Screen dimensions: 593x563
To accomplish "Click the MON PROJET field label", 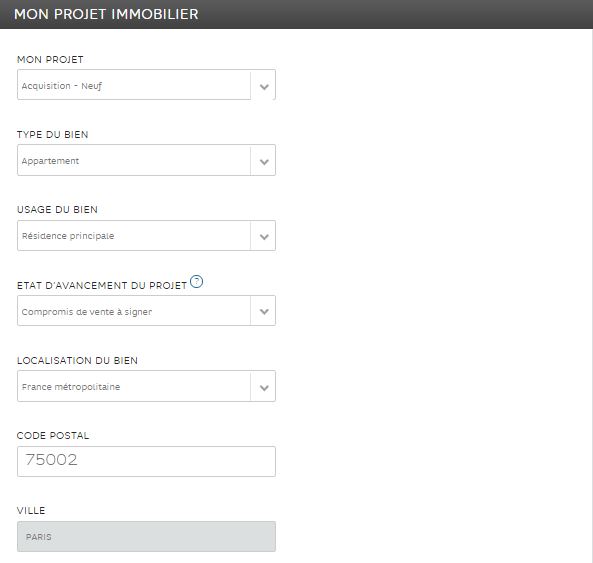I will click(50, 59).
